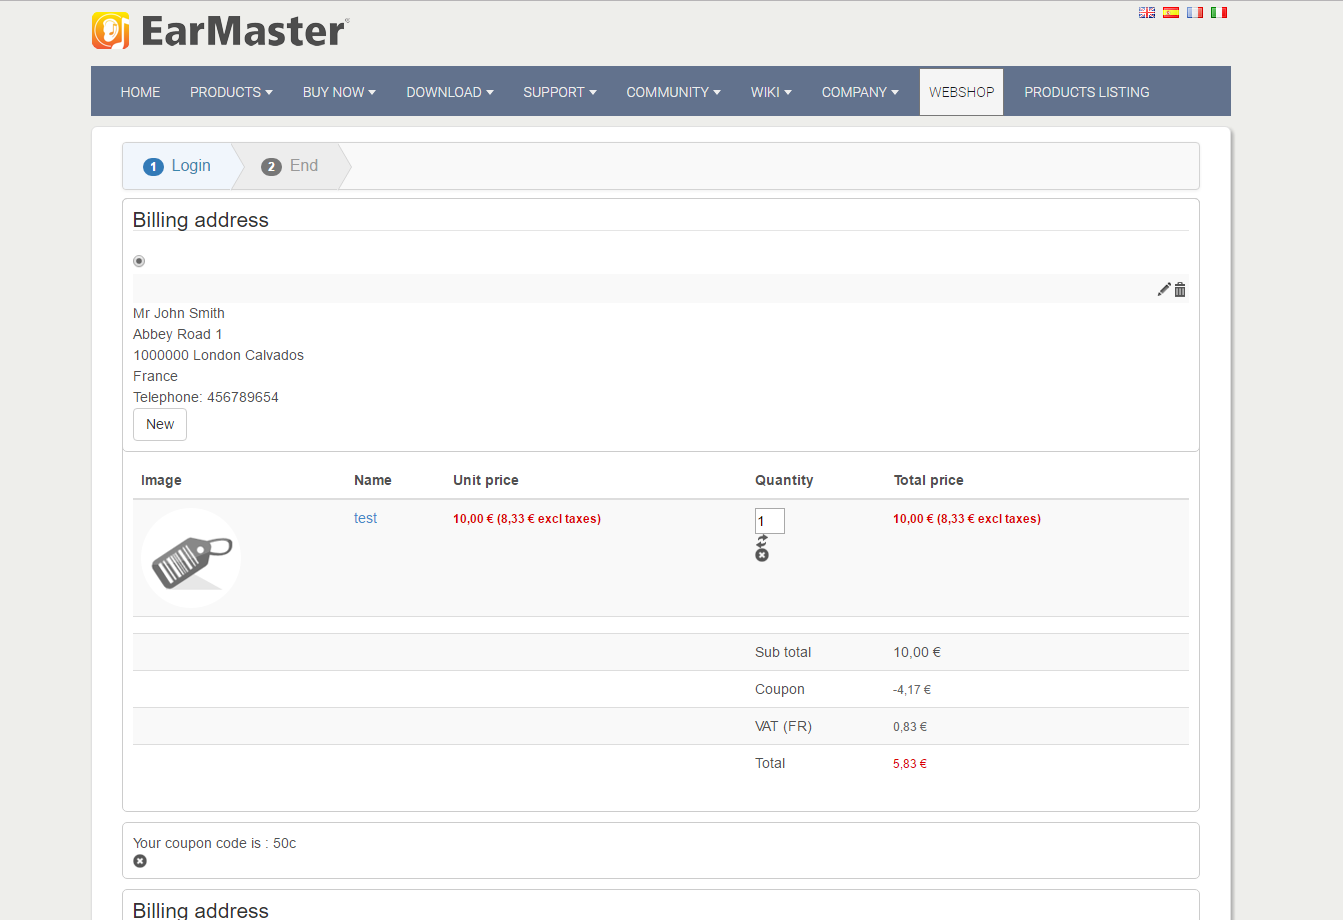This screenshot has height=920, width=1343.
Task: Switch language with the Spanish flag
Action: point(1171,13)
